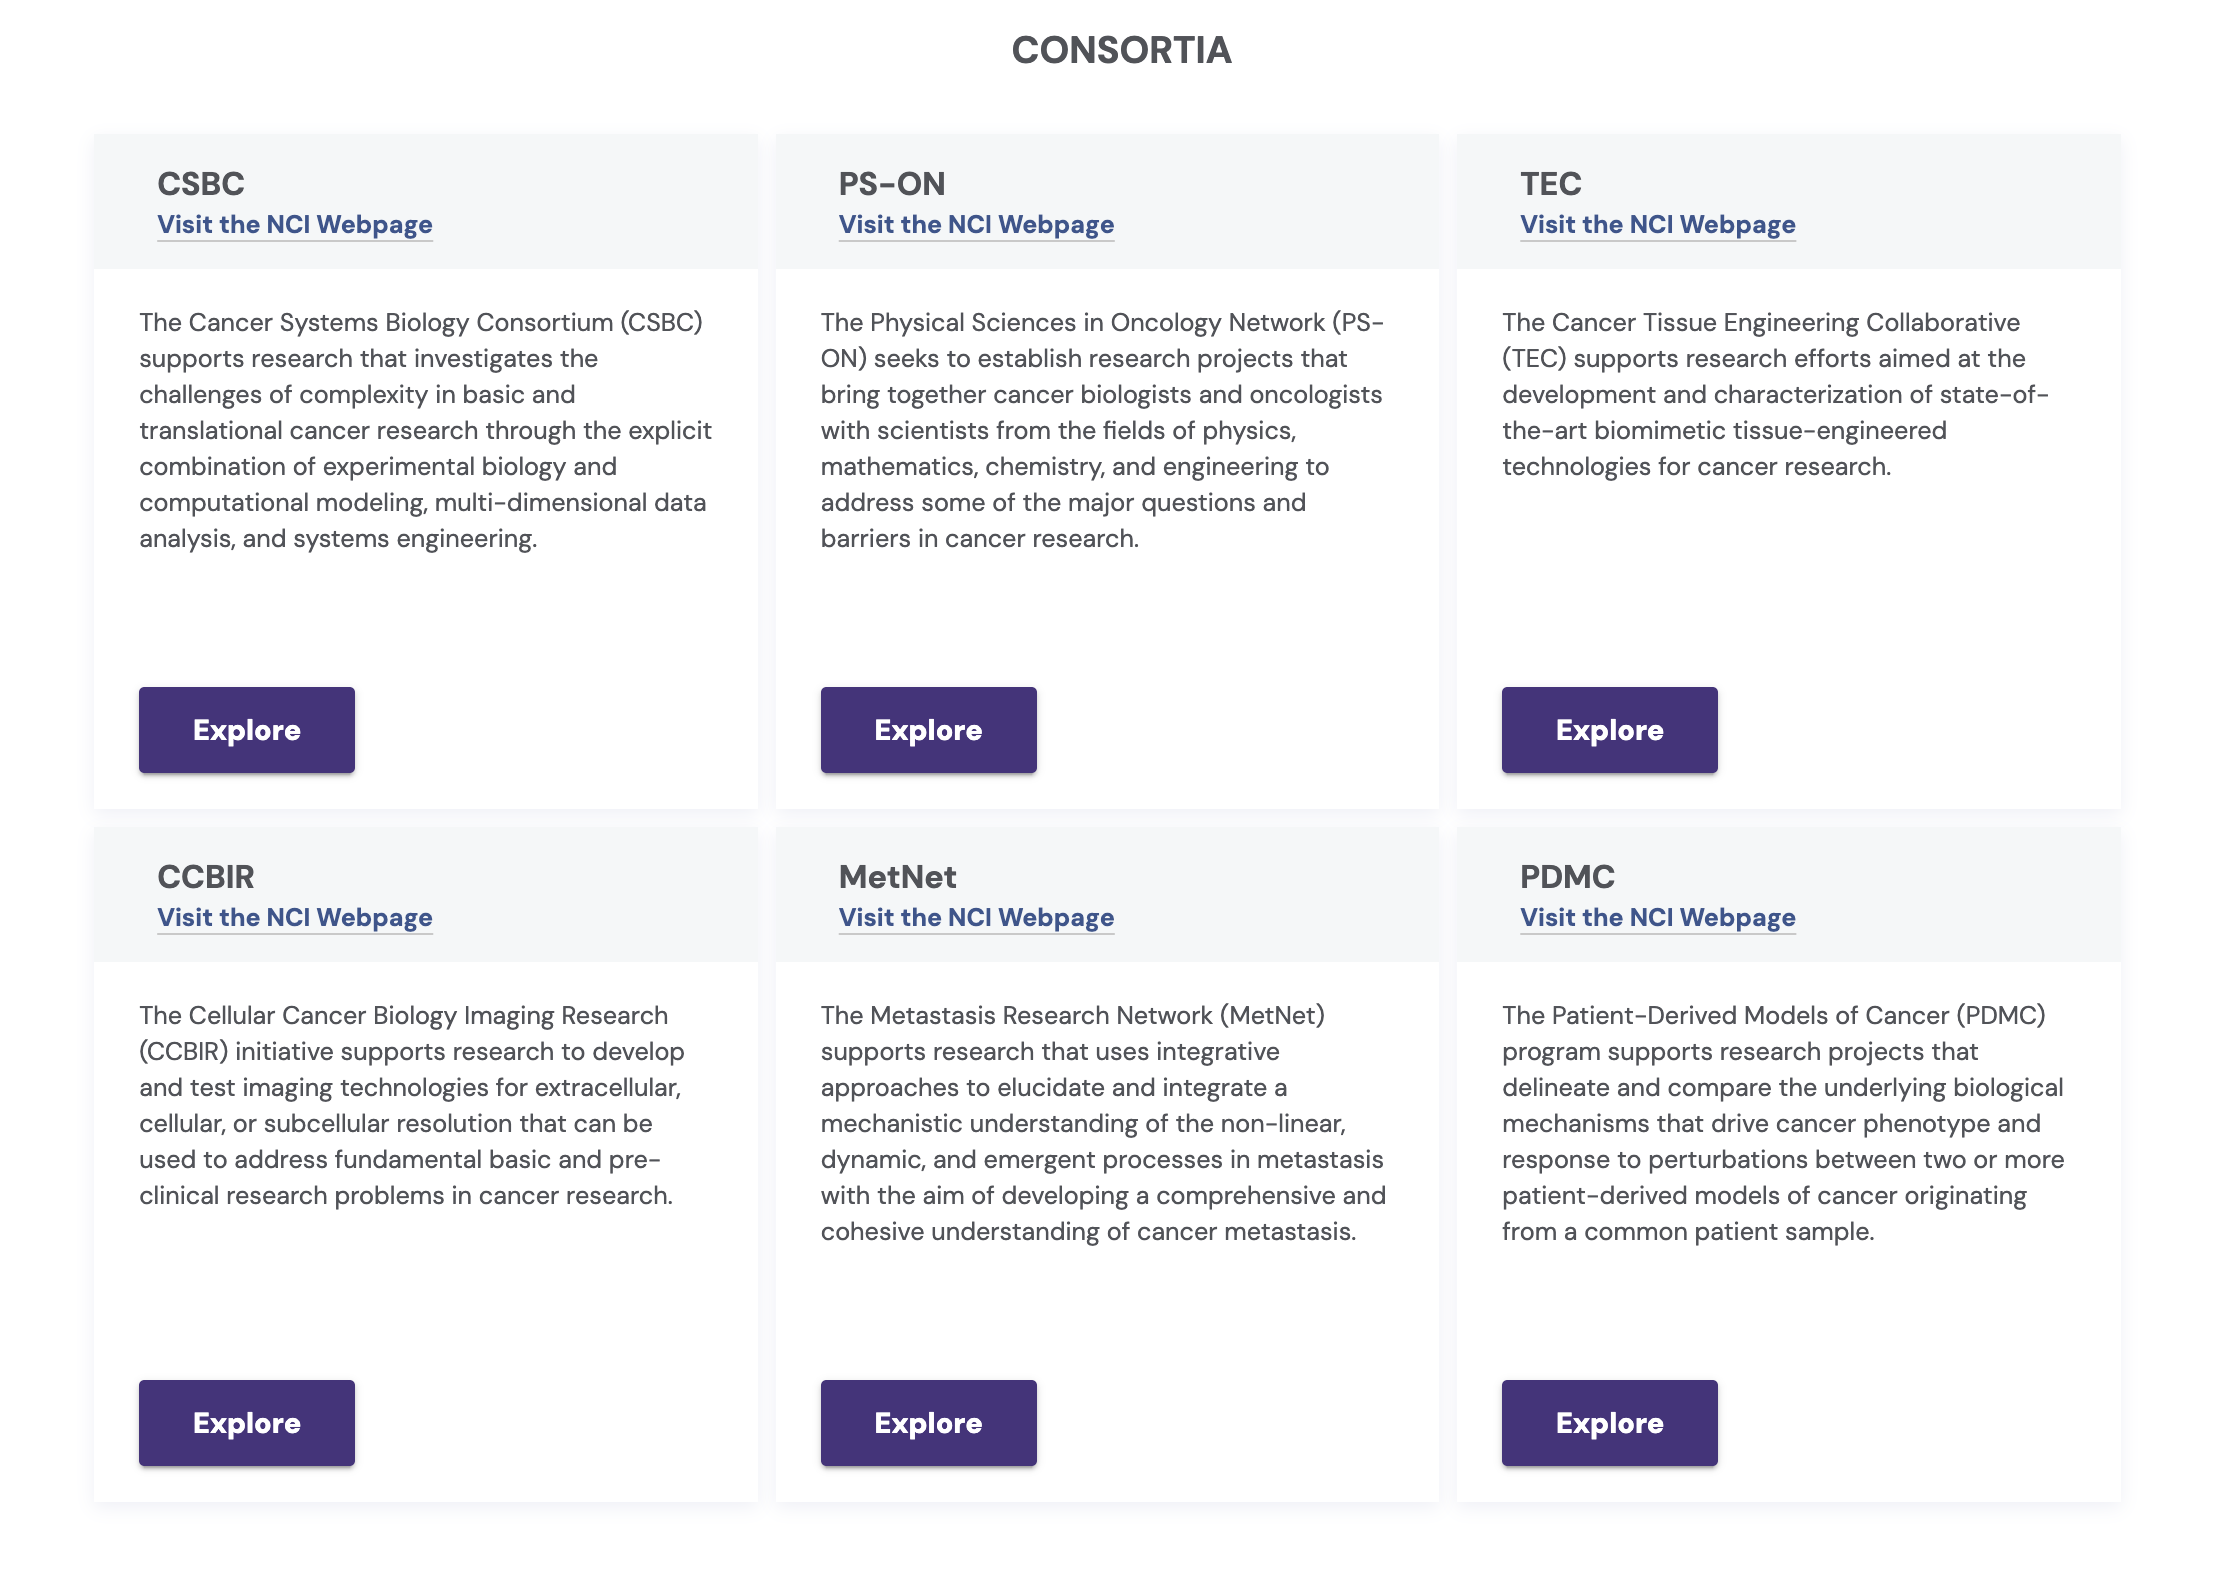Screen dimensions: 2216x1572
Task: Click the TEC card title
Action: 1551,184
